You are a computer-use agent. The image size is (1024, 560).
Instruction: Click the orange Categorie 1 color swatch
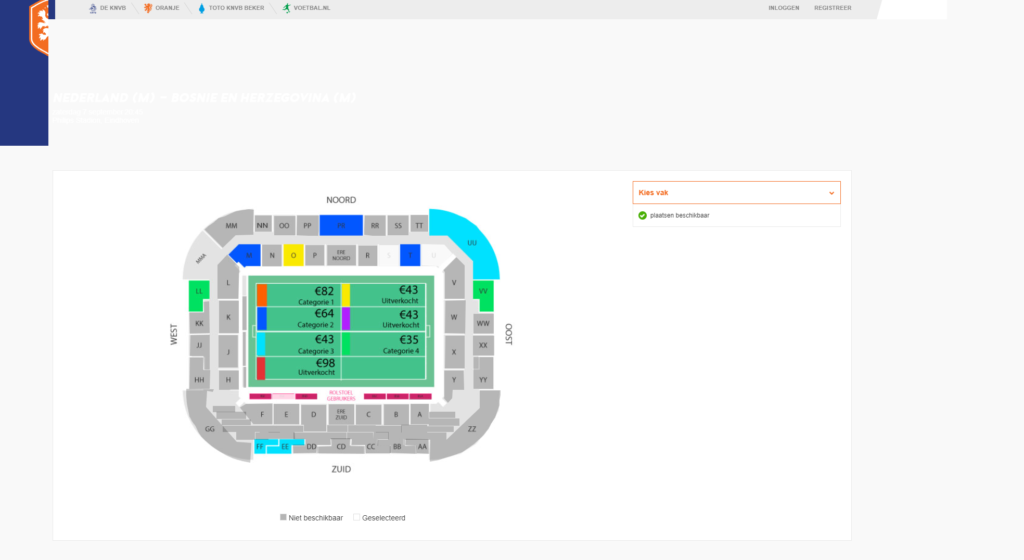tap(262, 295)
